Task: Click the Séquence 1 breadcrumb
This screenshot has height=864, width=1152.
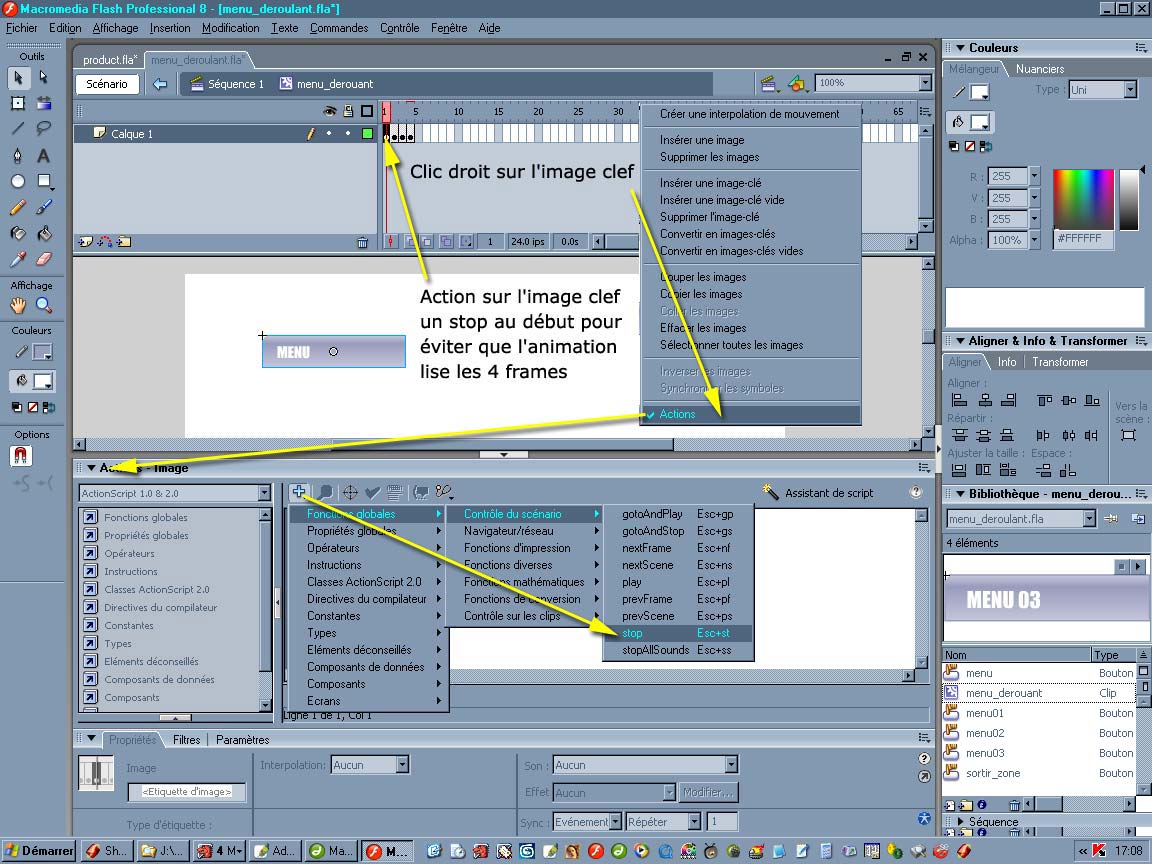Action: 227,84
